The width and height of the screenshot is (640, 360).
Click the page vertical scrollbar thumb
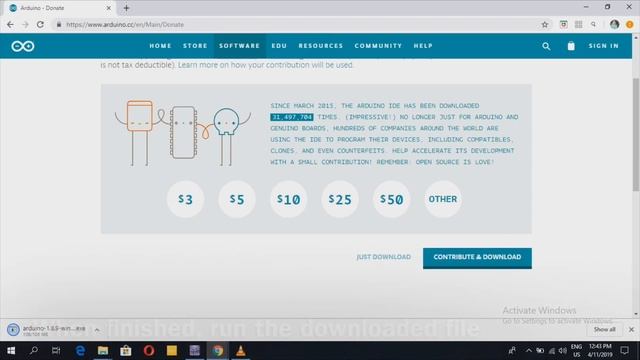tap(636, 134)
